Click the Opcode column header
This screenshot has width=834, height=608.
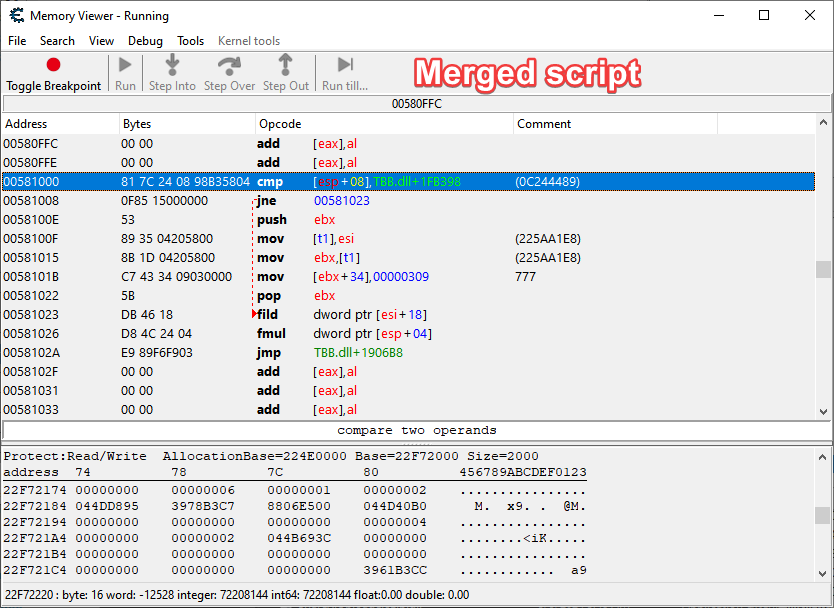pyautogui.click(x=280, y=123)
